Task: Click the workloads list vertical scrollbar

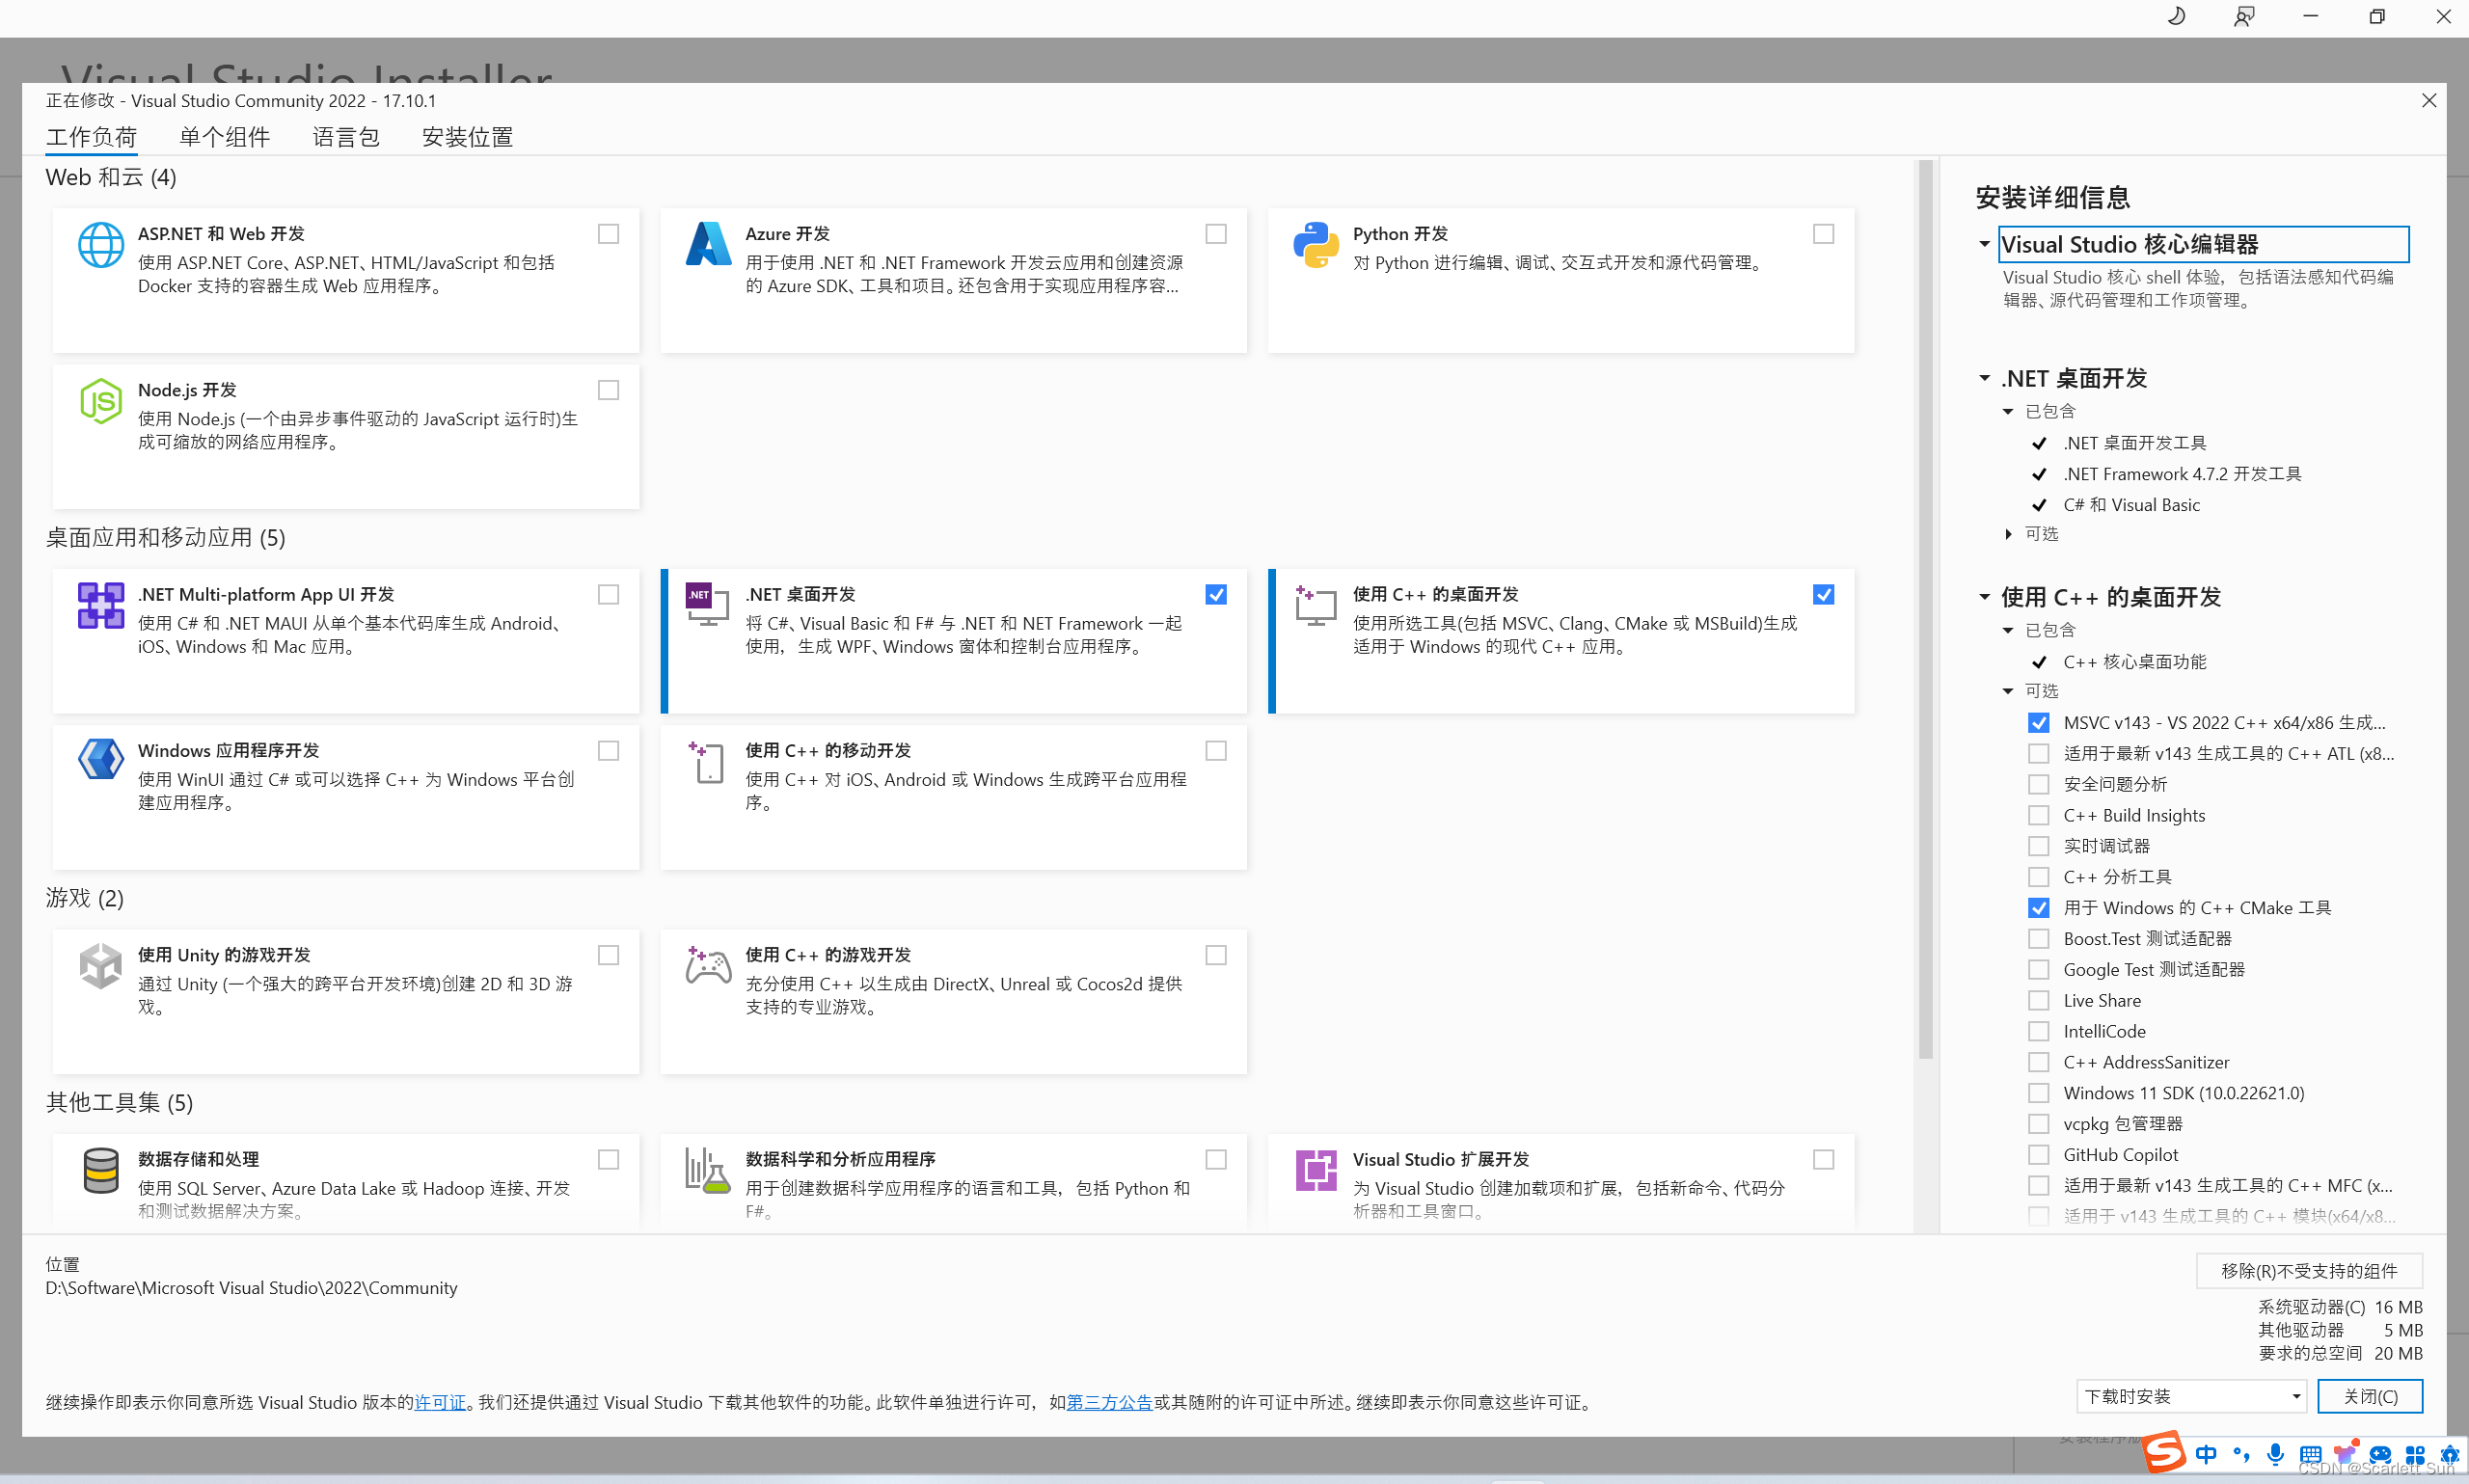Action: (1925, 610)
